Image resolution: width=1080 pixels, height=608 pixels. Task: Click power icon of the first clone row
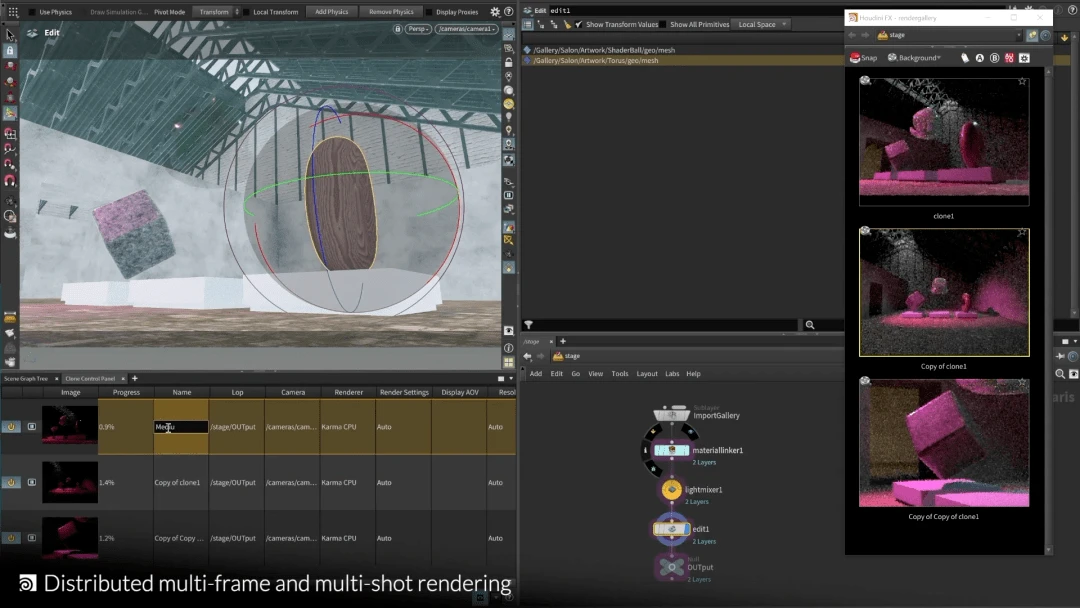click(x=11, y=426)
